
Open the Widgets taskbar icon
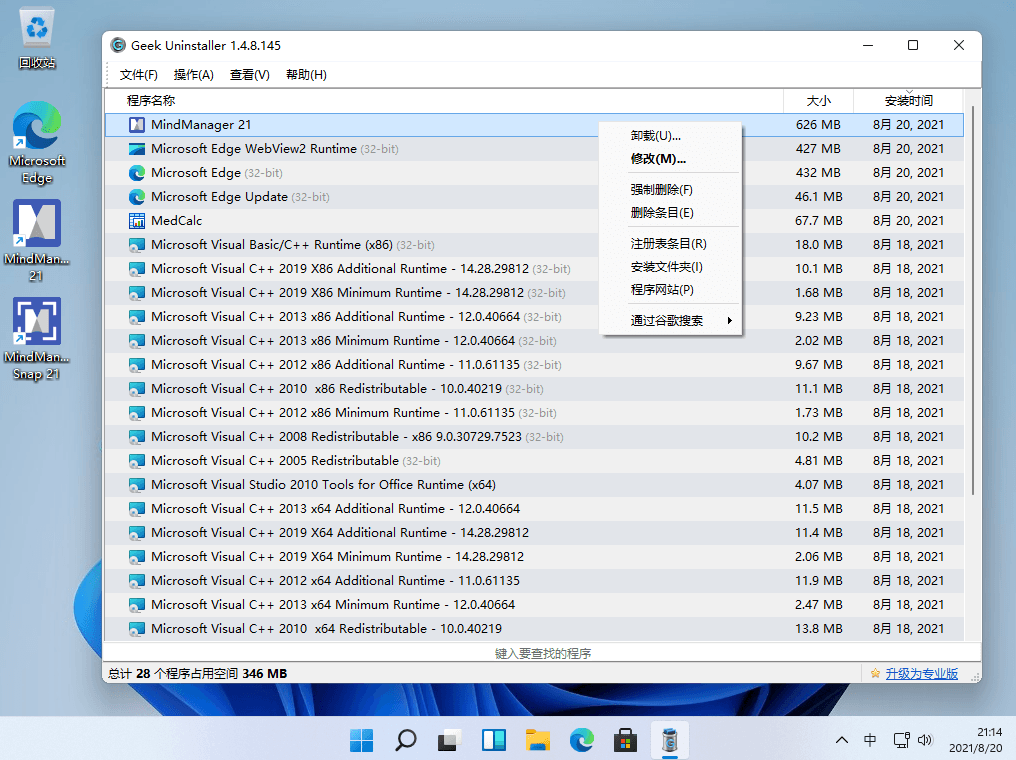point(494,740)
